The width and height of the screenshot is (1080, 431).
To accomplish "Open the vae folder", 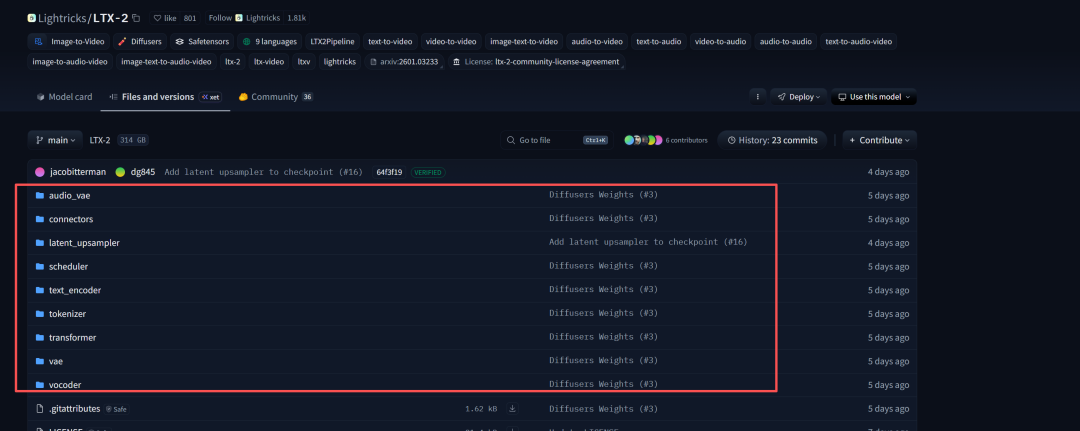I will coord(56,361).
